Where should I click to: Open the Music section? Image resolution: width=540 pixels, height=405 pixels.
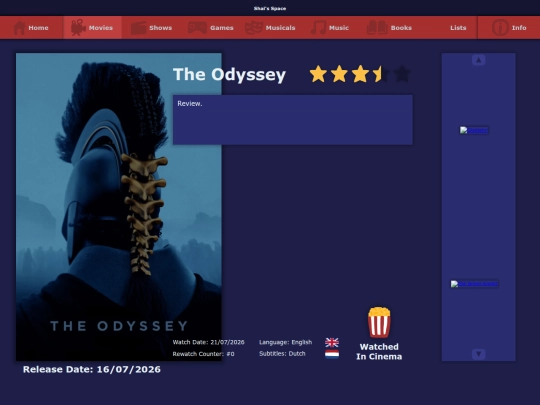pos(330,28)
